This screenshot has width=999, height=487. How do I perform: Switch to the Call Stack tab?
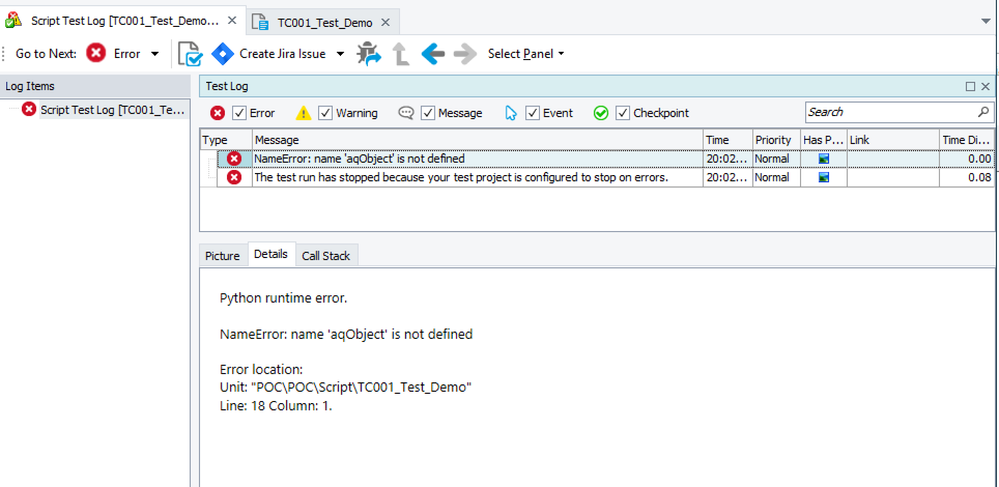coord(326,256)
